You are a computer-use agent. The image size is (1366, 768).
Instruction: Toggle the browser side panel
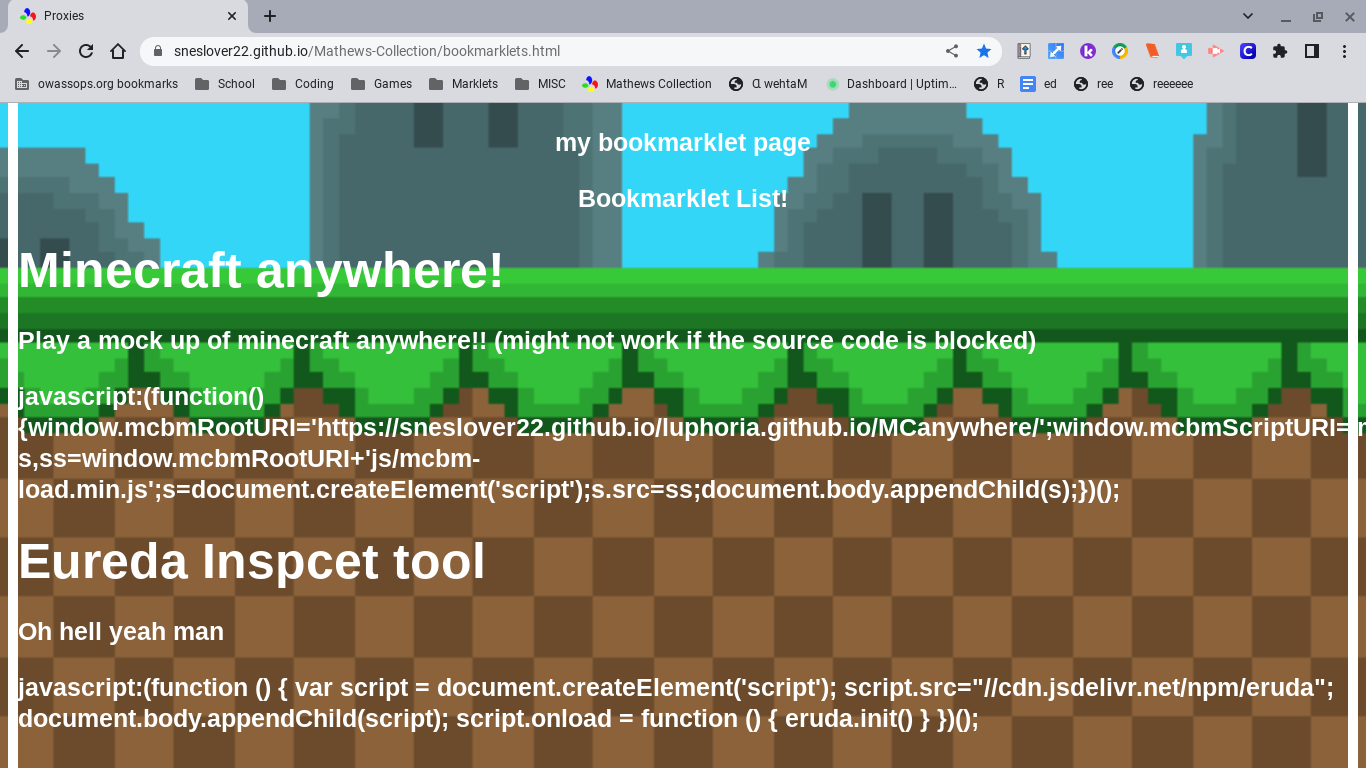tap(1312, 51)
